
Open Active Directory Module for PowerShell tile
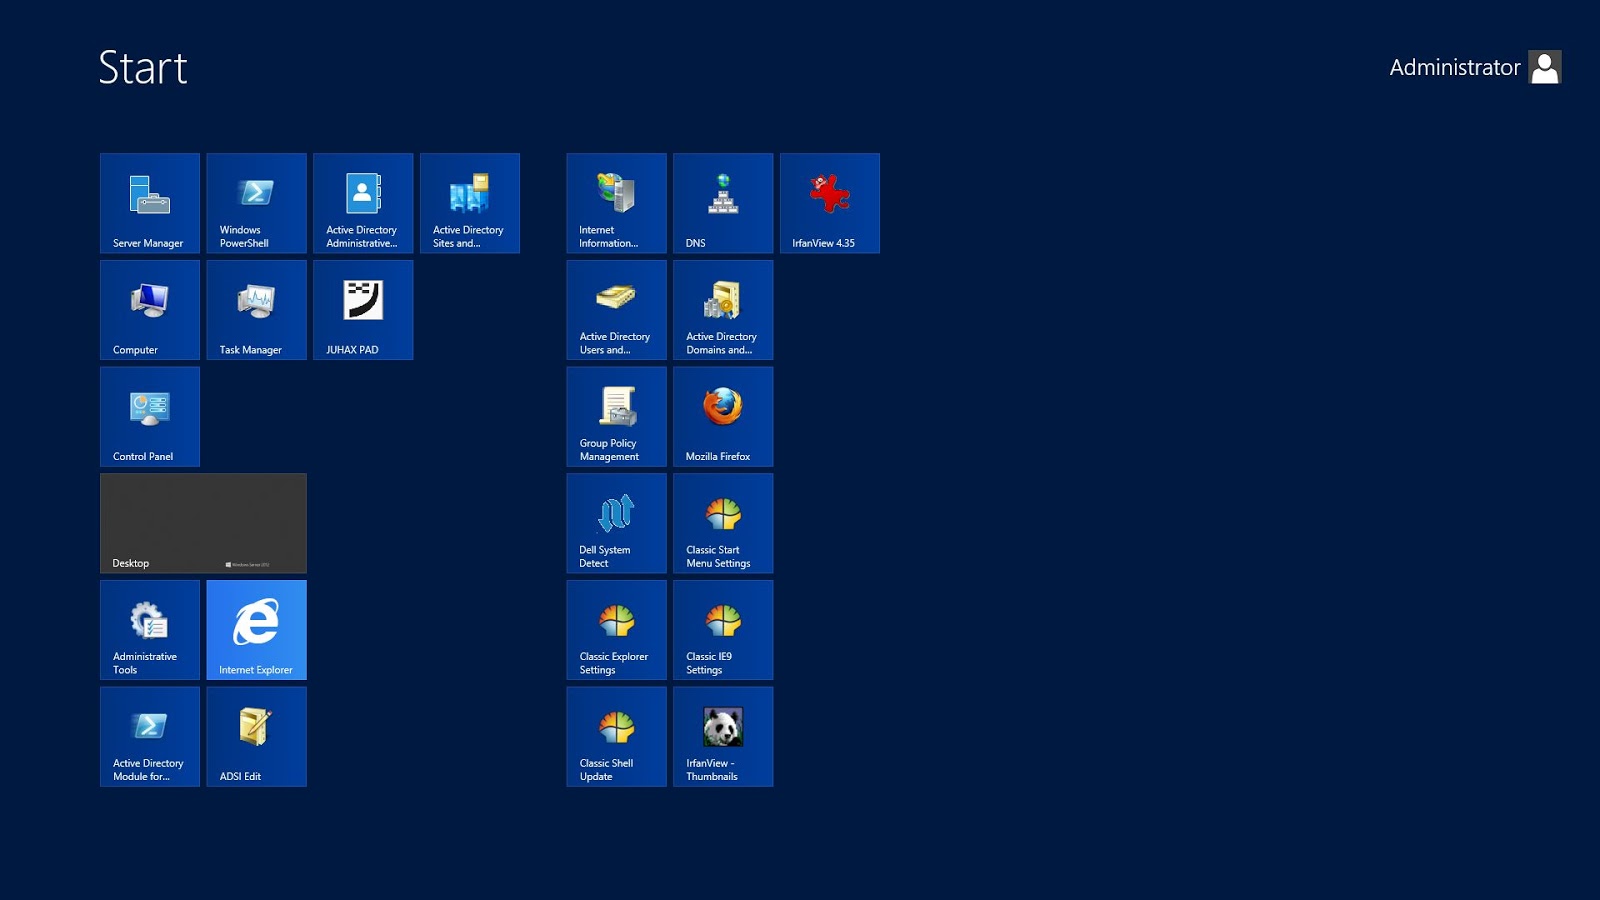pyautogui.click(x=150, y=737)
